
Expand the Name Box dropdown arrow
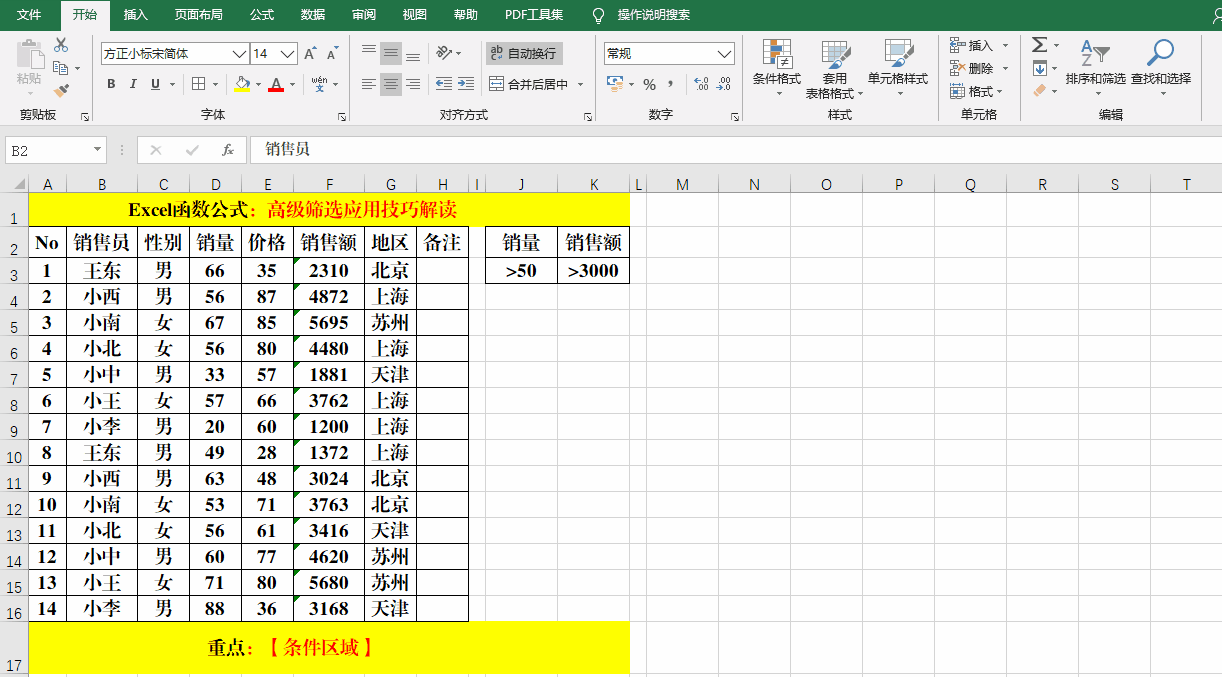(98, 150)
